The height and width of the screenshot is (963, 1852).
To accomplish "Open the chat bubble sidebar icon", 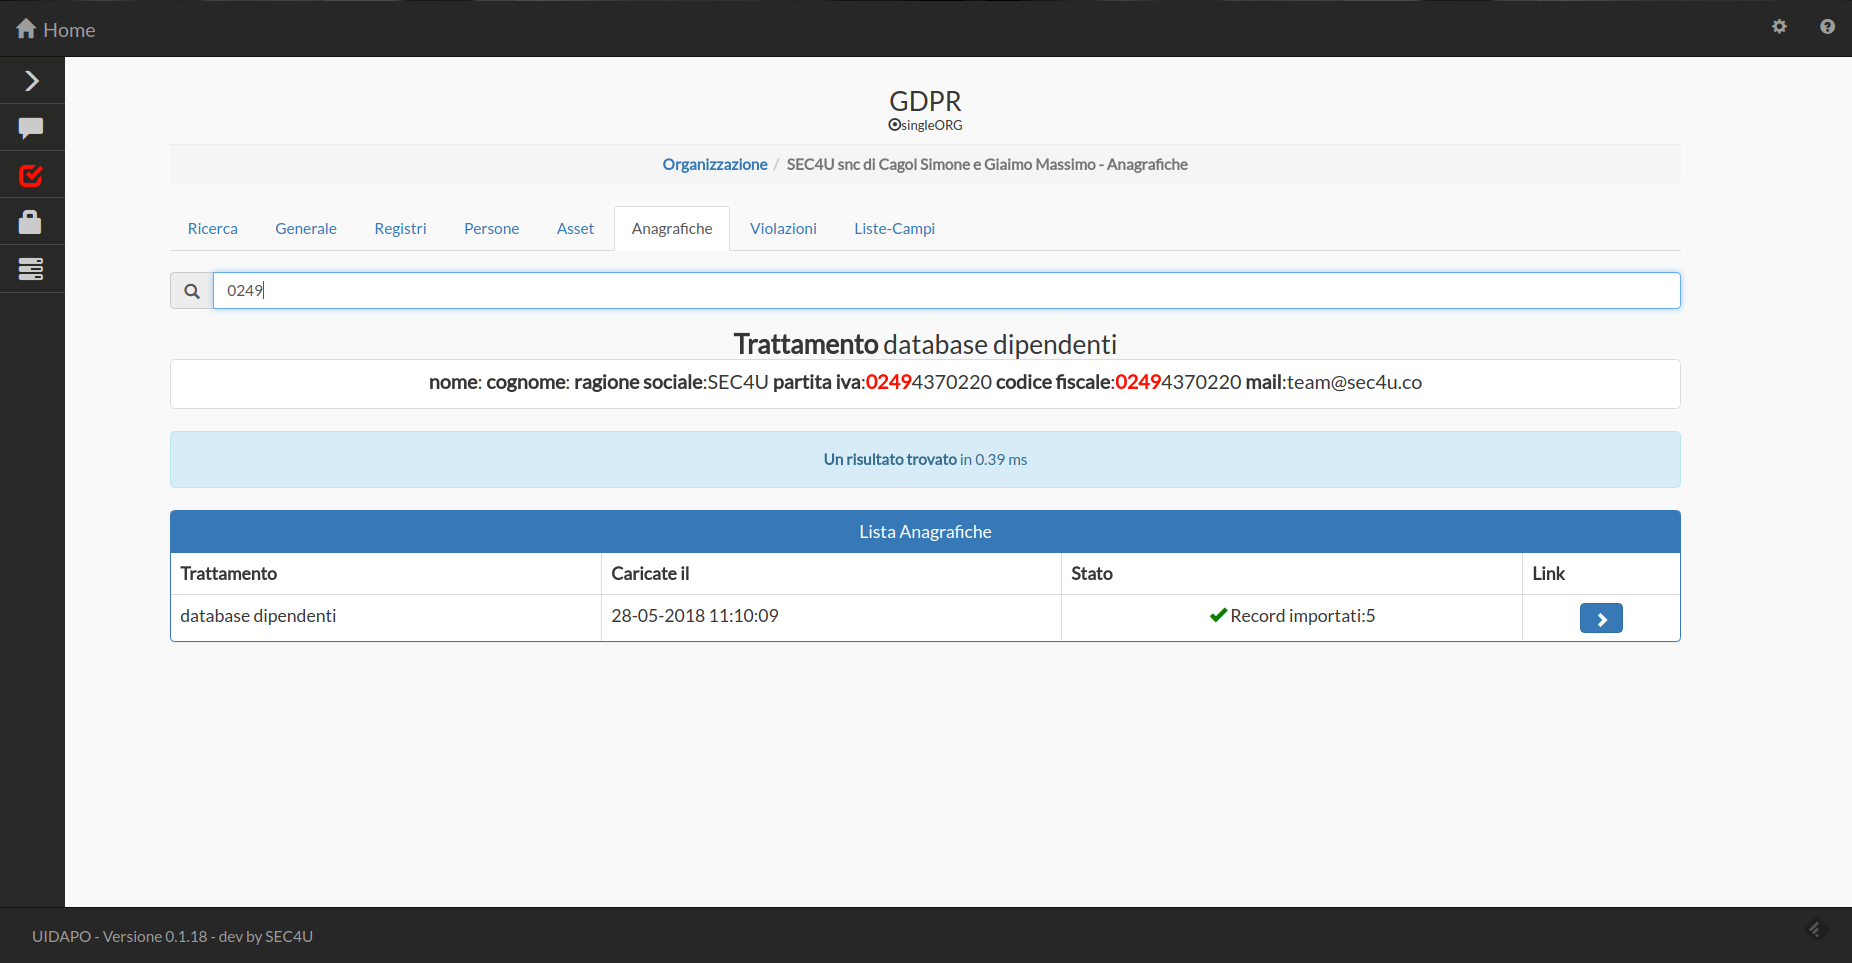I will [31, 128].
